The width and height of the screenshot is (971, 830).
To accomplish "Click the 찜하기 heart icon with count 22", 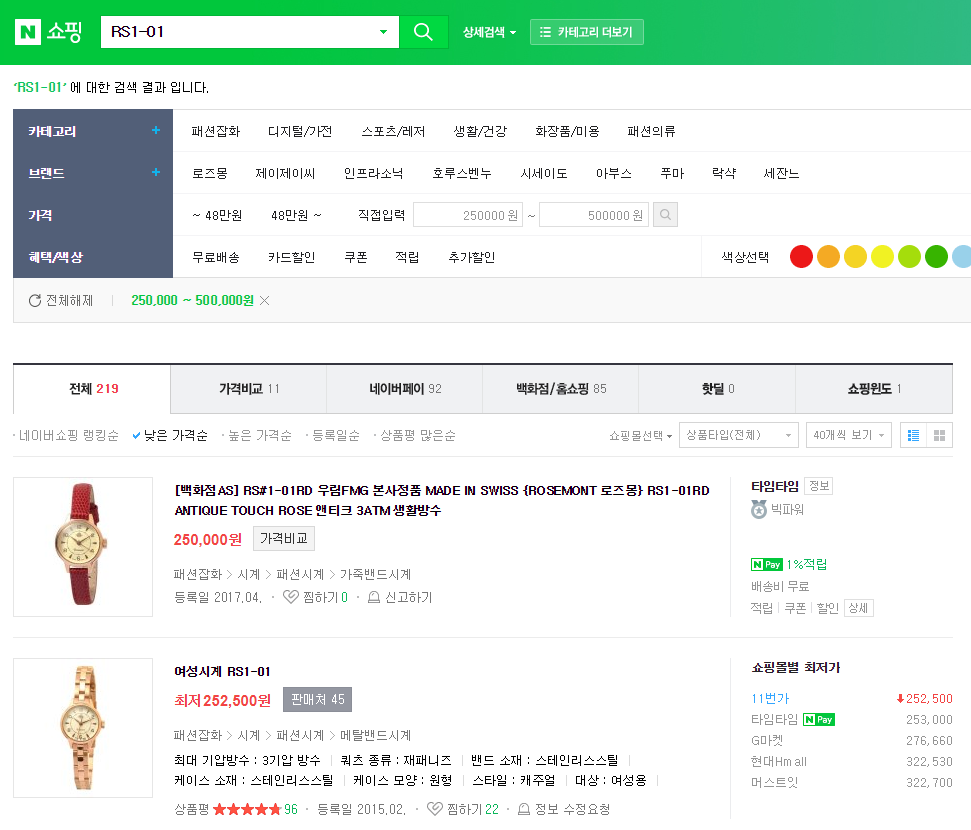I will [435, 808].
